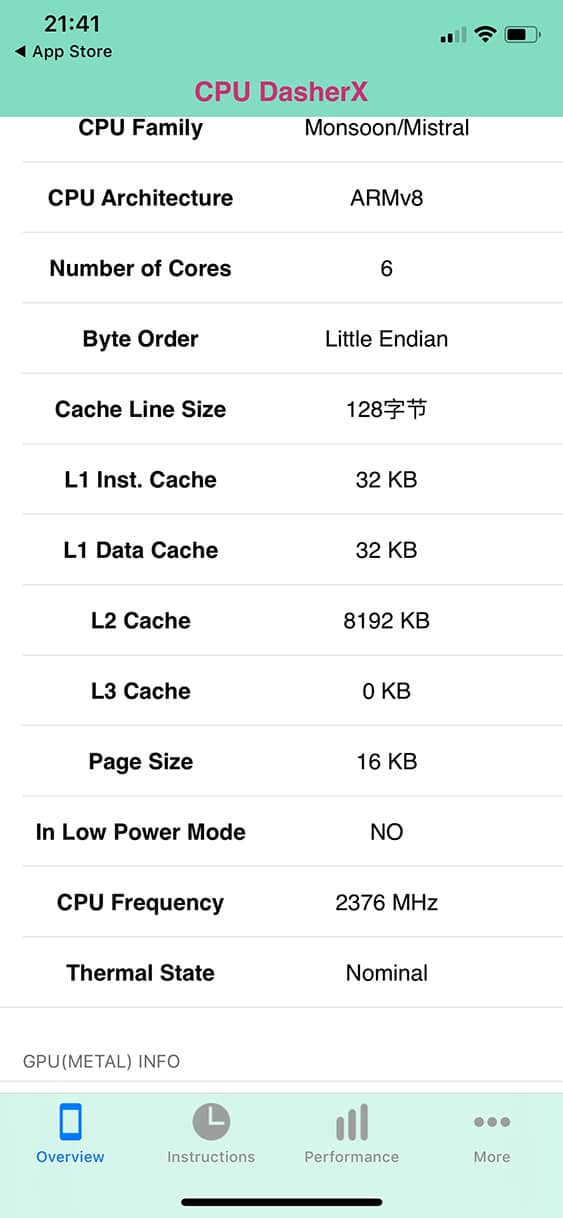Tap the GPU(METAL) INFO section header
563x1218 pixels.
pyautogui.click(x=101, y=1061)
